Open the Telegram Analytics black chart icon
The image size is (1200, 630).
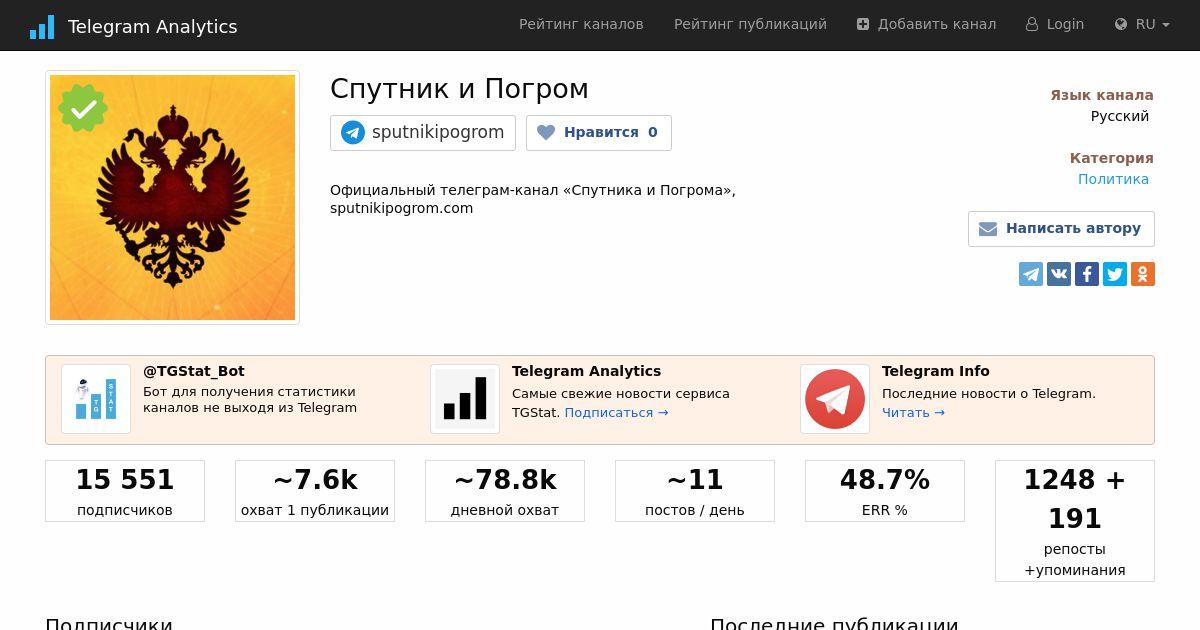(x=465, y=399)
